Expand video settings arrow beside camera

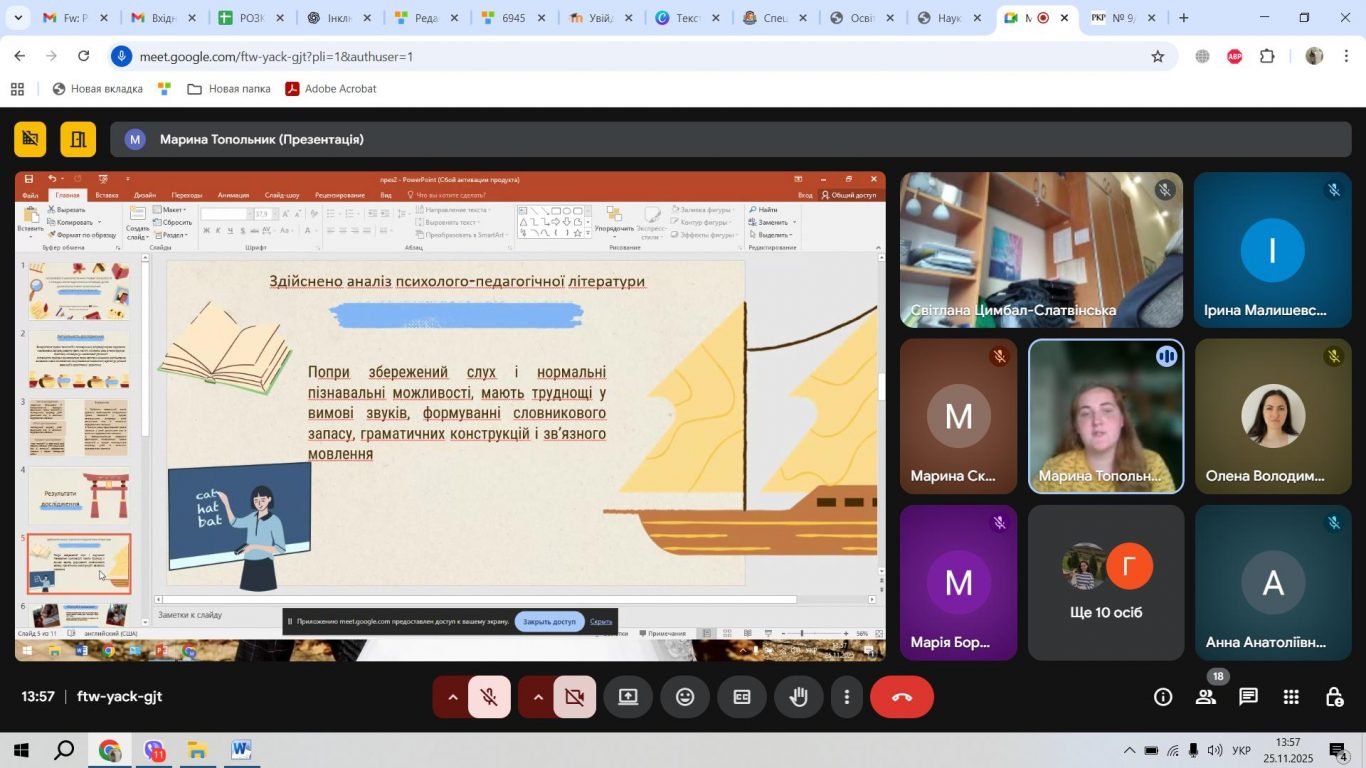(537, 697)
